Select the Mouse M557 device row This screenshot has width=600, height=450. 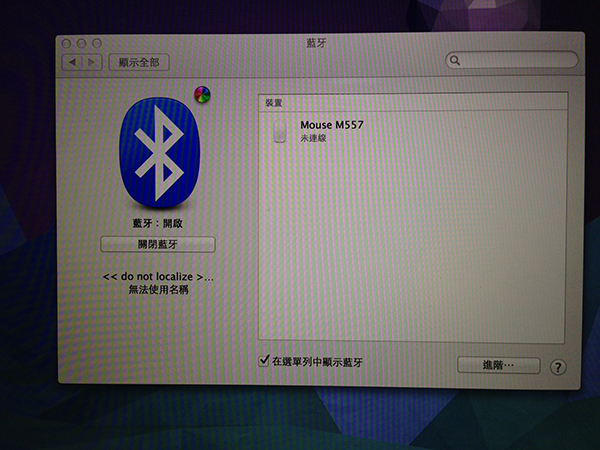[412, 130]
